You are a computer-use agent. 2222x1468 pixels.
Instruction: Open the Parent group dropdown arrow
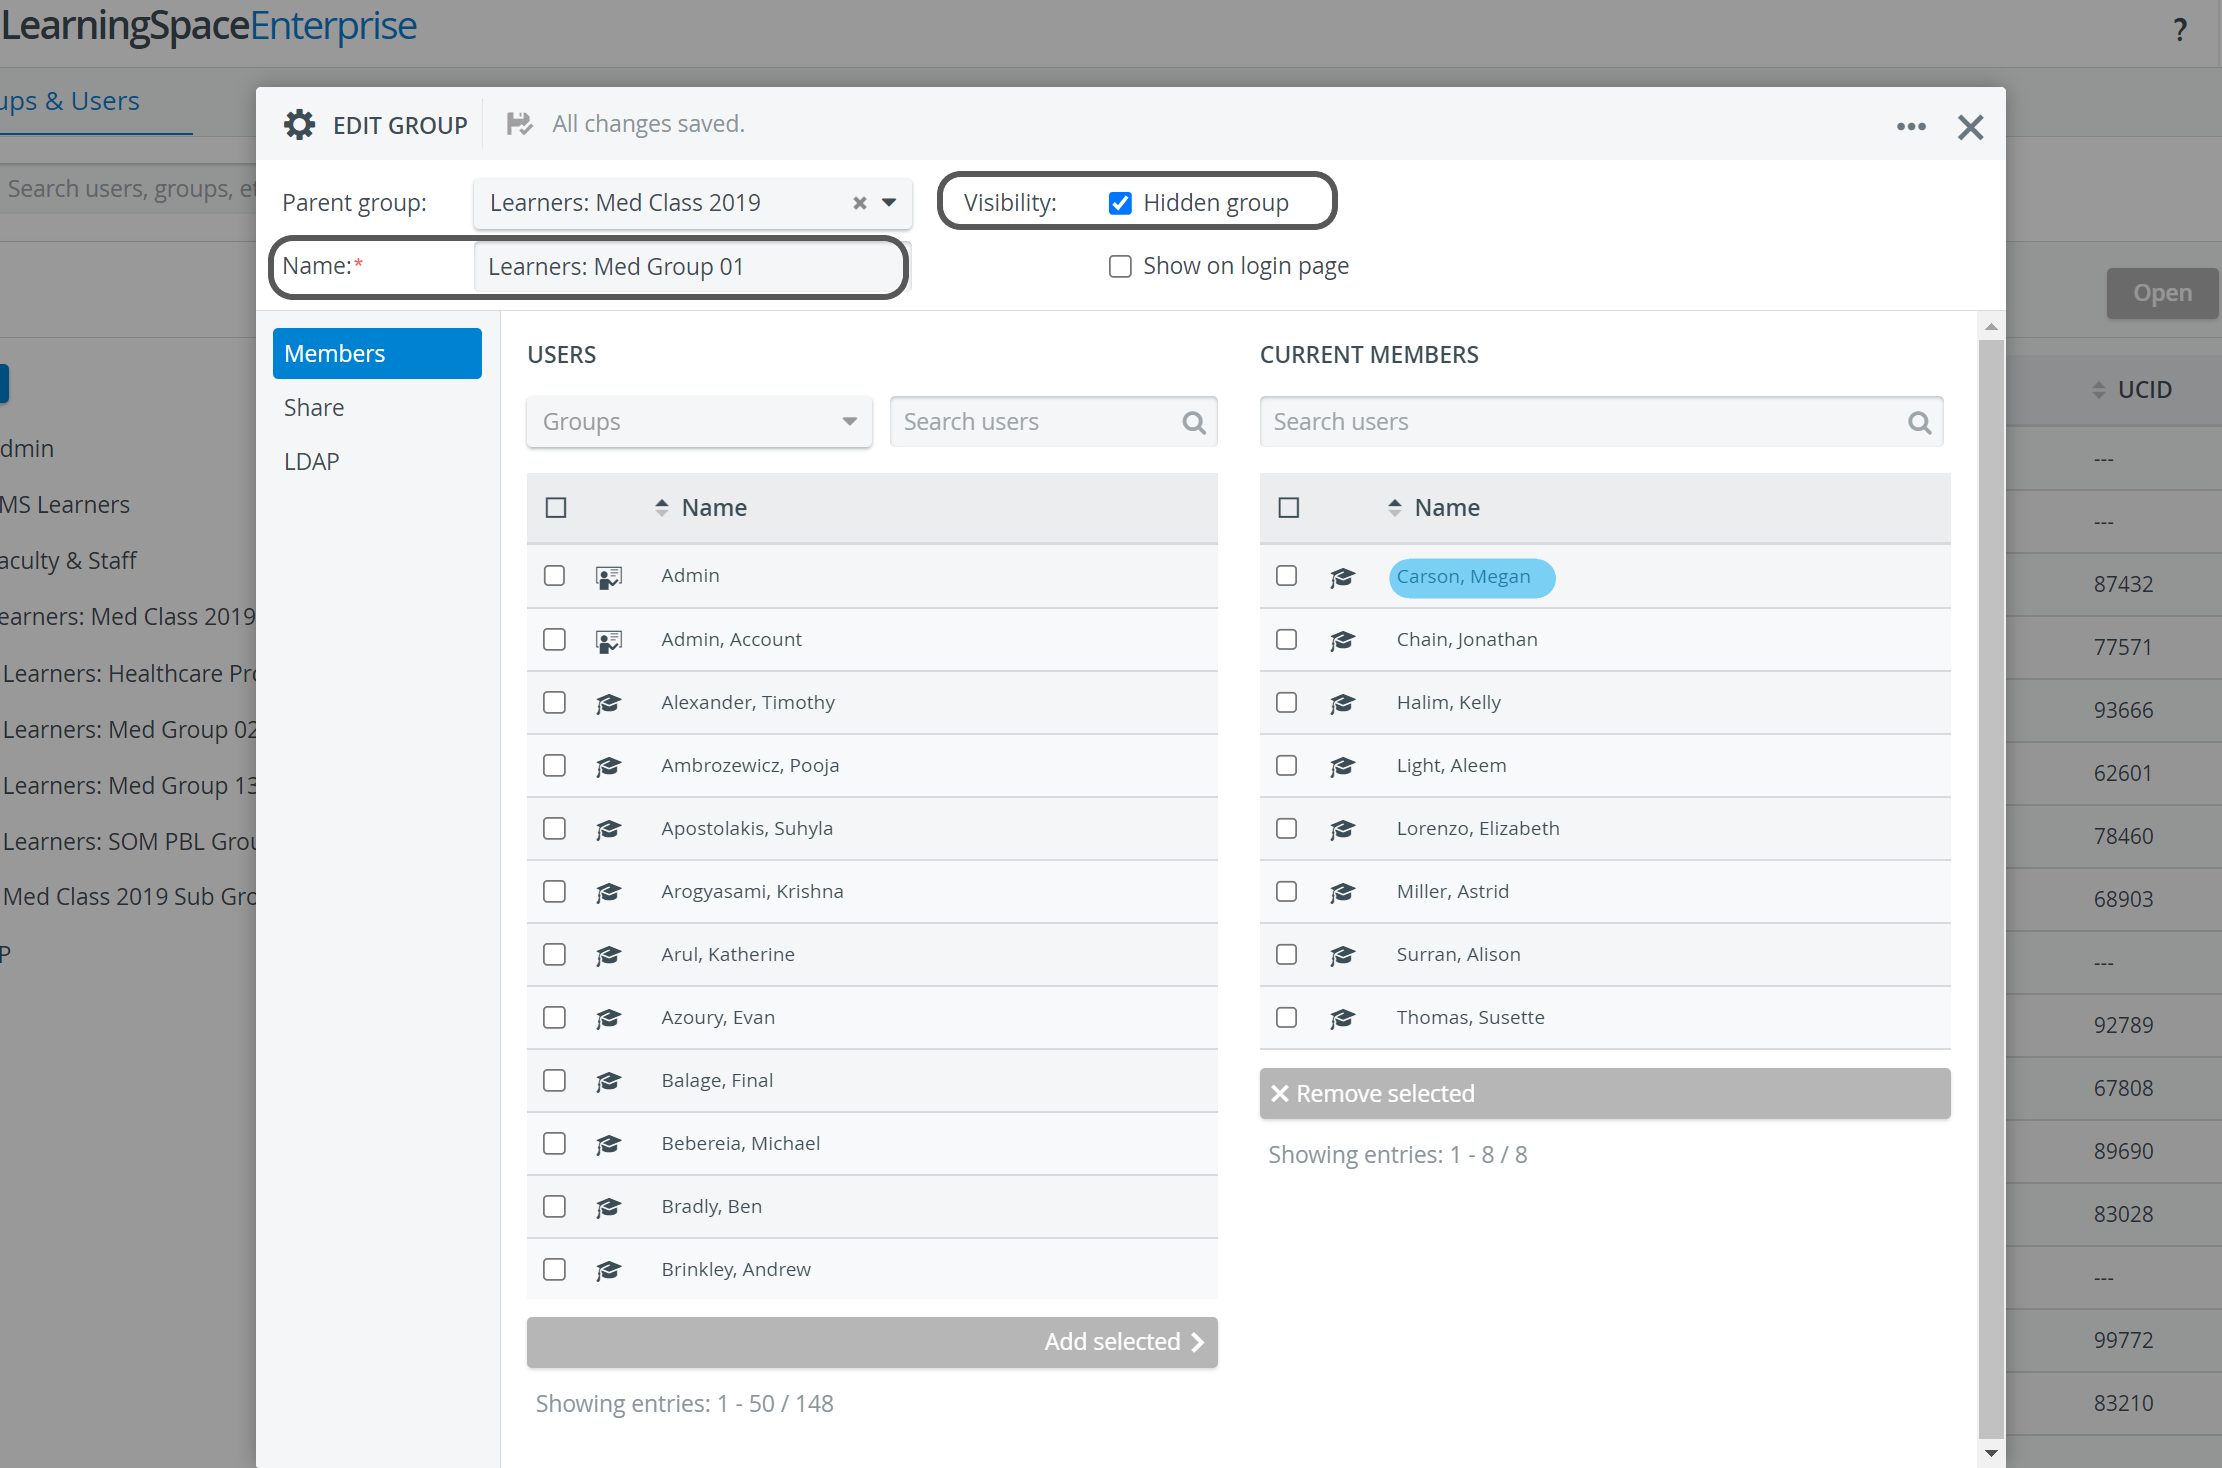point(889,203)
